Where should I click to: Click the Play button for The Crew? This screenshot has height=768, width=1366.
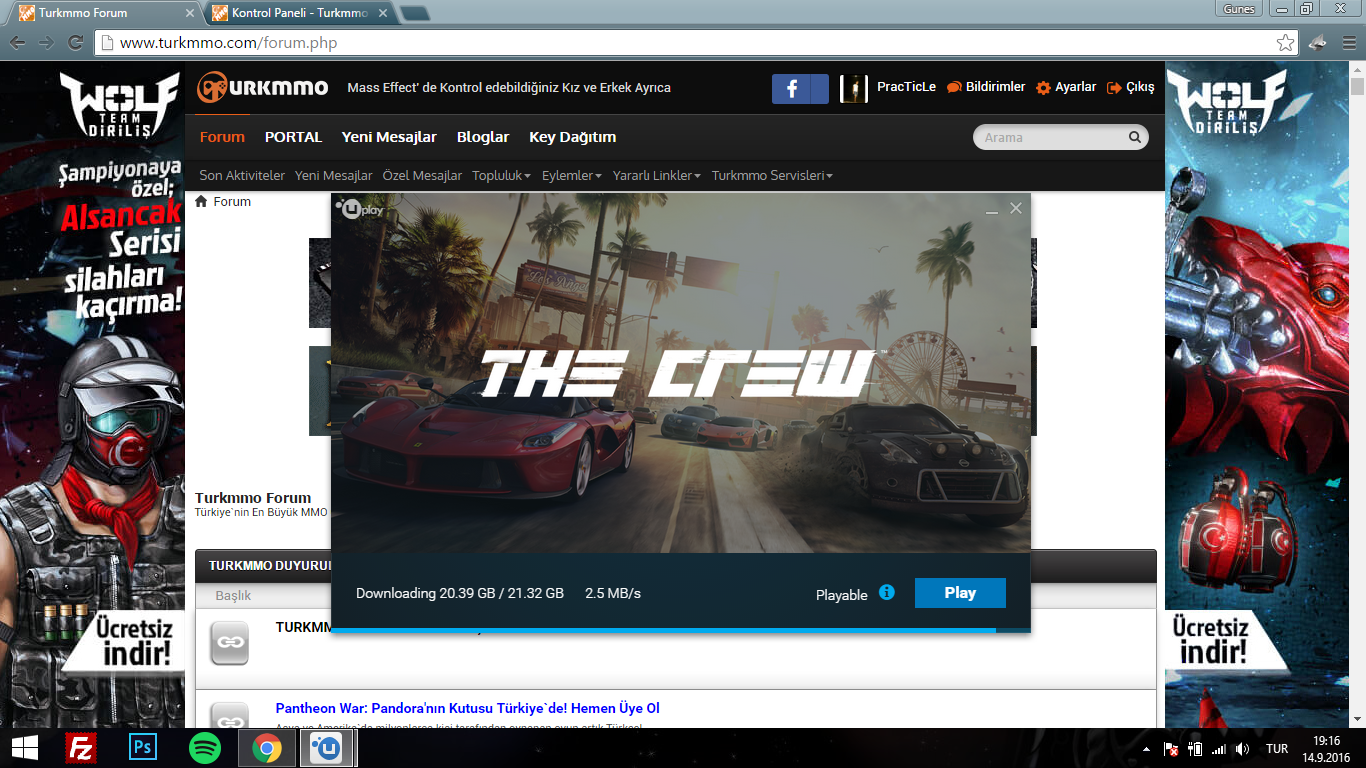pos(960,593)
